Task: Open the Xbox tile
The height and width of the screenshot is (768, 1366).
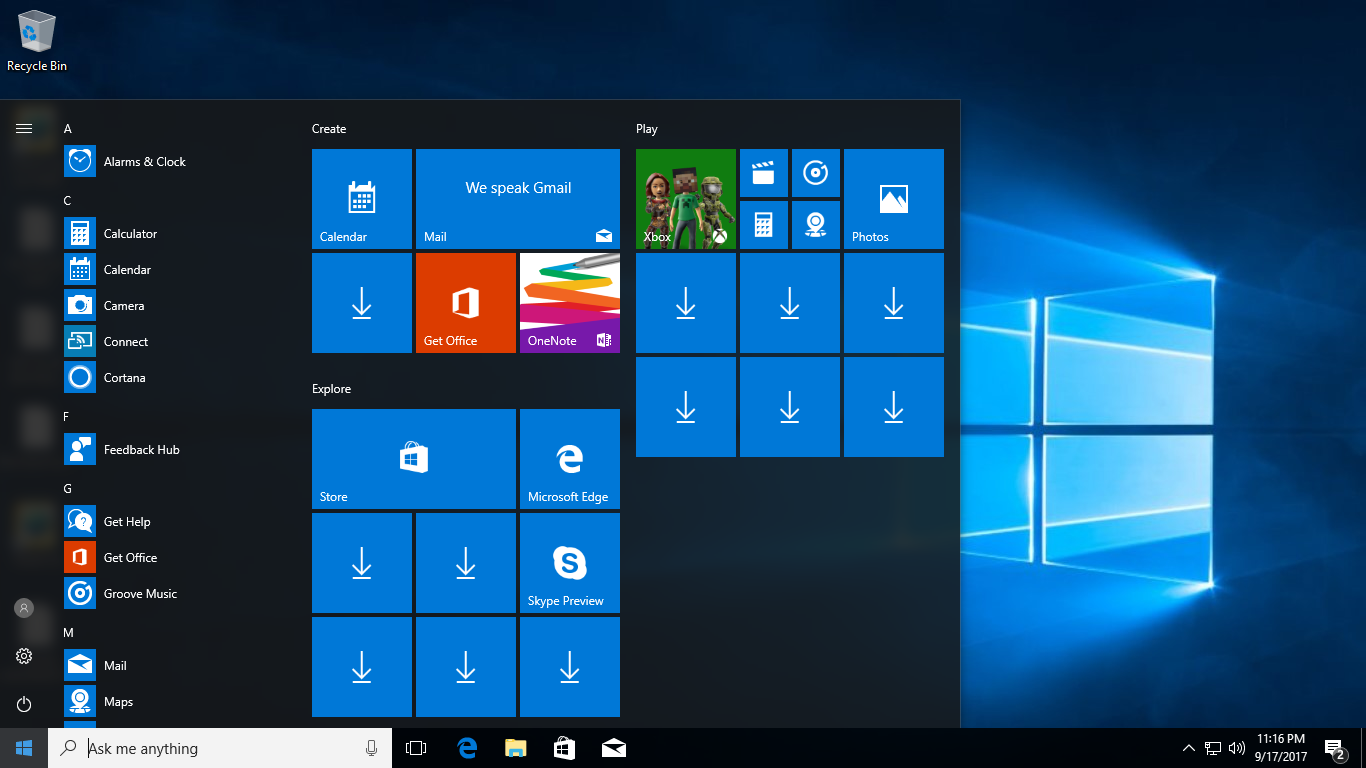Action: pyautogui.click(x=686, y=199)
